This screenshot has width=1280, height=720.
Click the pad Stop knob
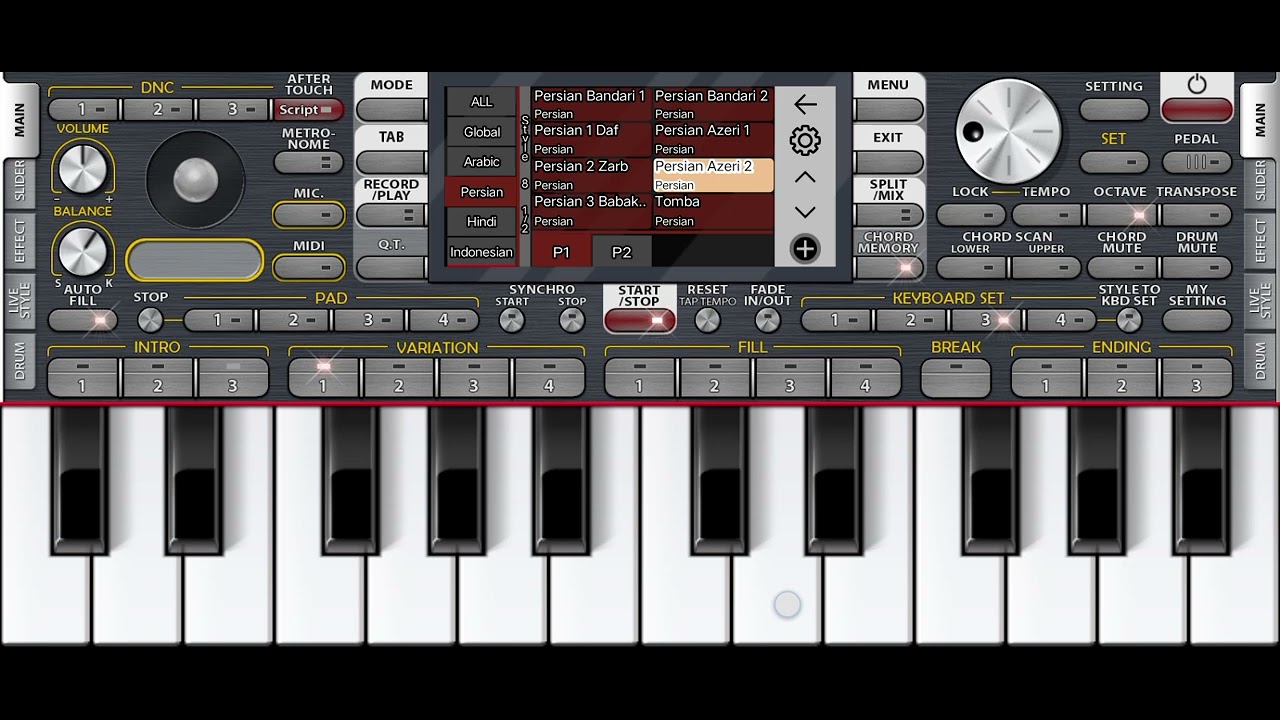click(150, 320)
